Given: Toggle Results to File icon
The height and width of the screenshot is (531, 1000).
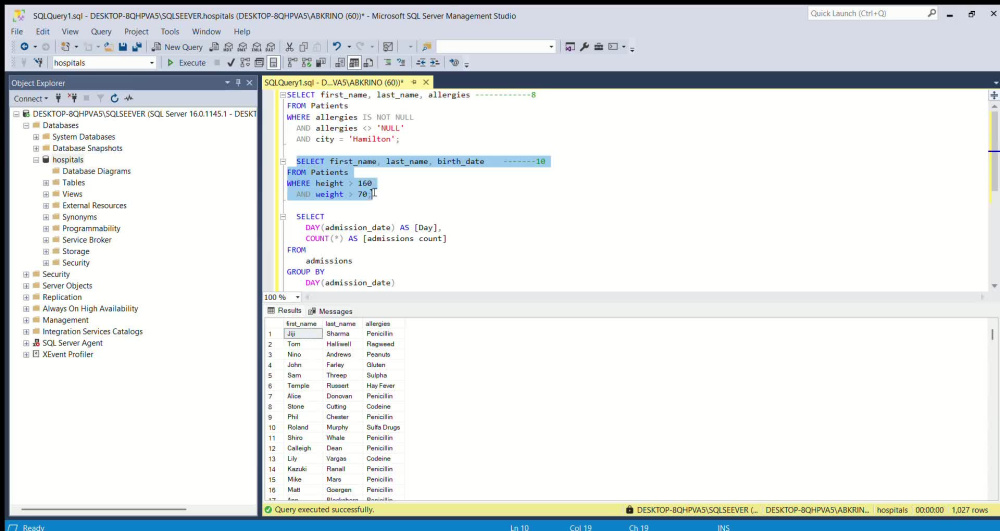Looking at the screenshot, I should (368, 62).
